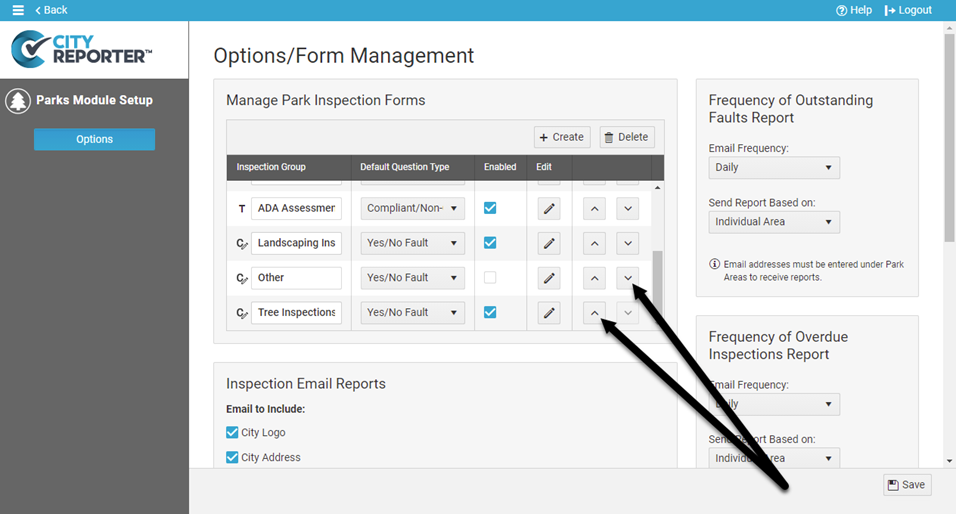
Task: Delete the selected inspection form
Action: pyautogui.click(x=626, y=137)
